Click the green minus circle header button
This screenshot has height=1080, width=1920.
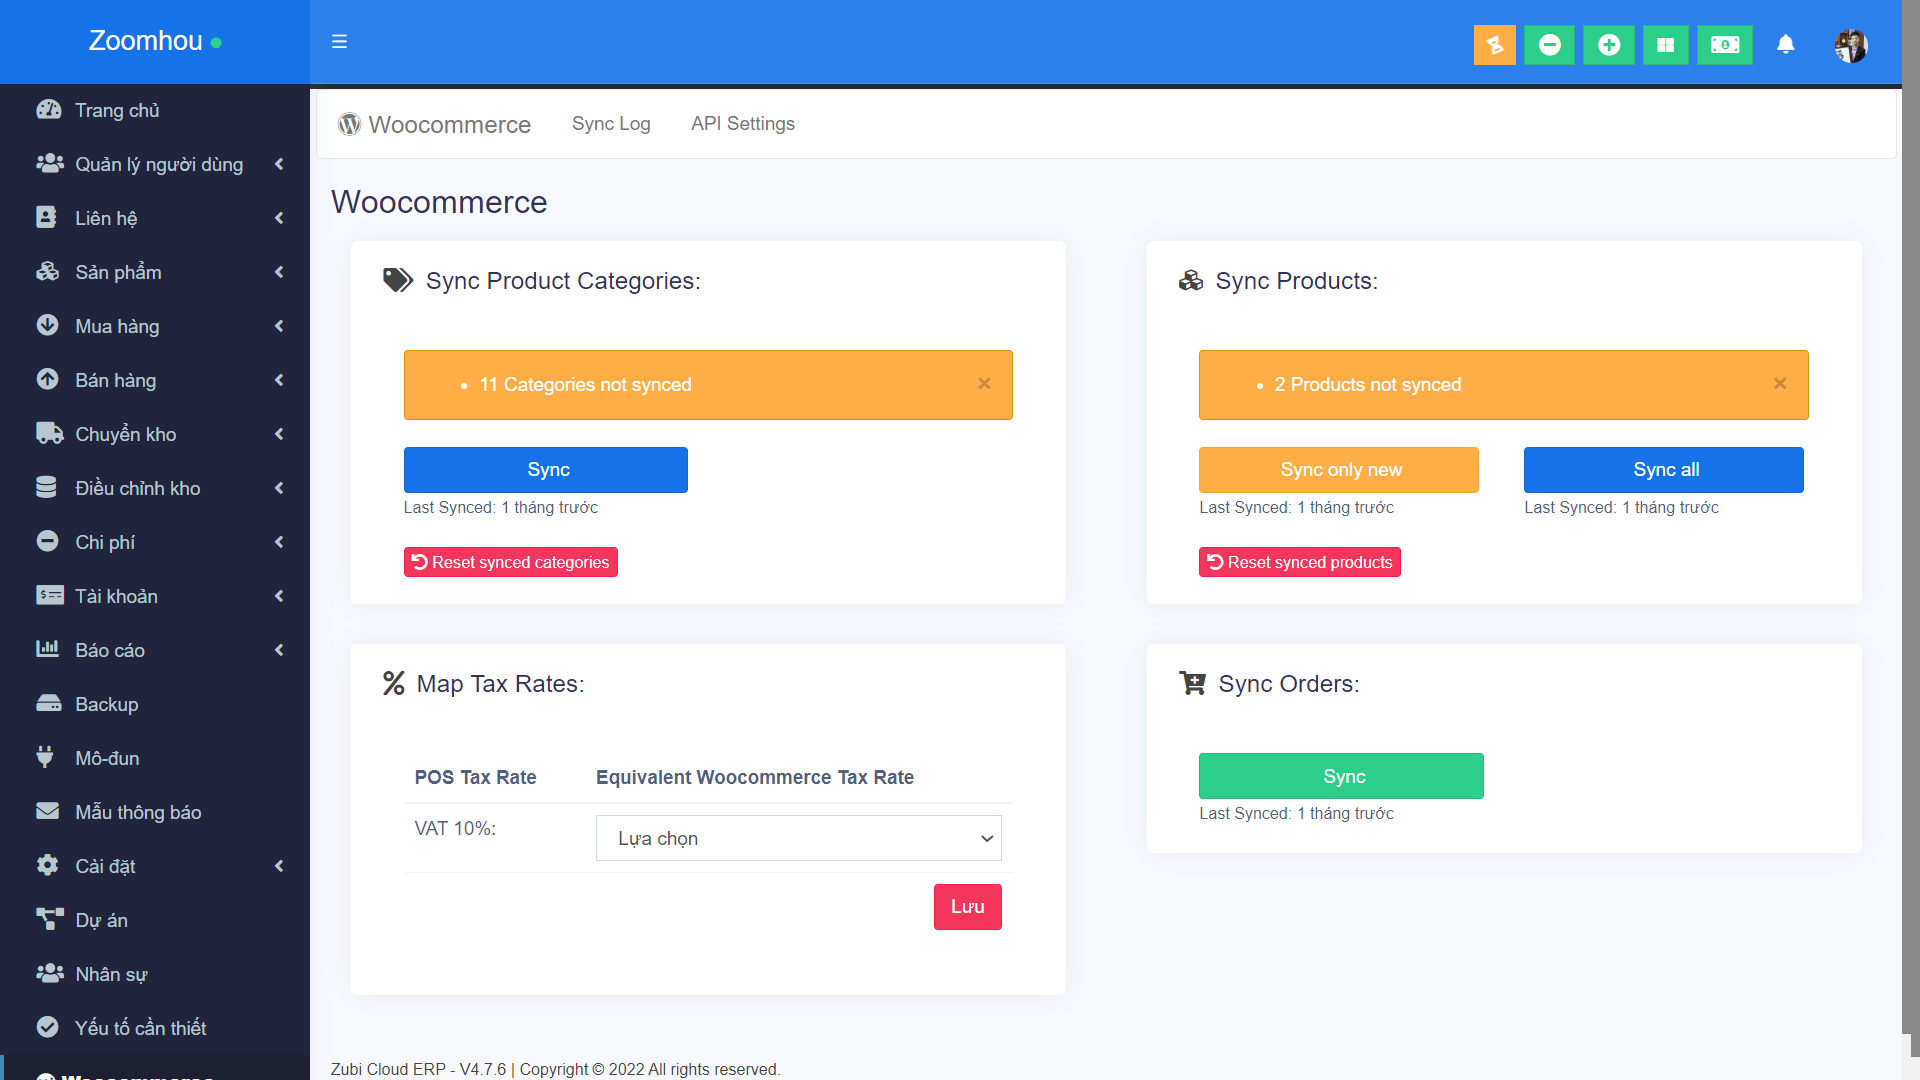(x=1549, y=45)
